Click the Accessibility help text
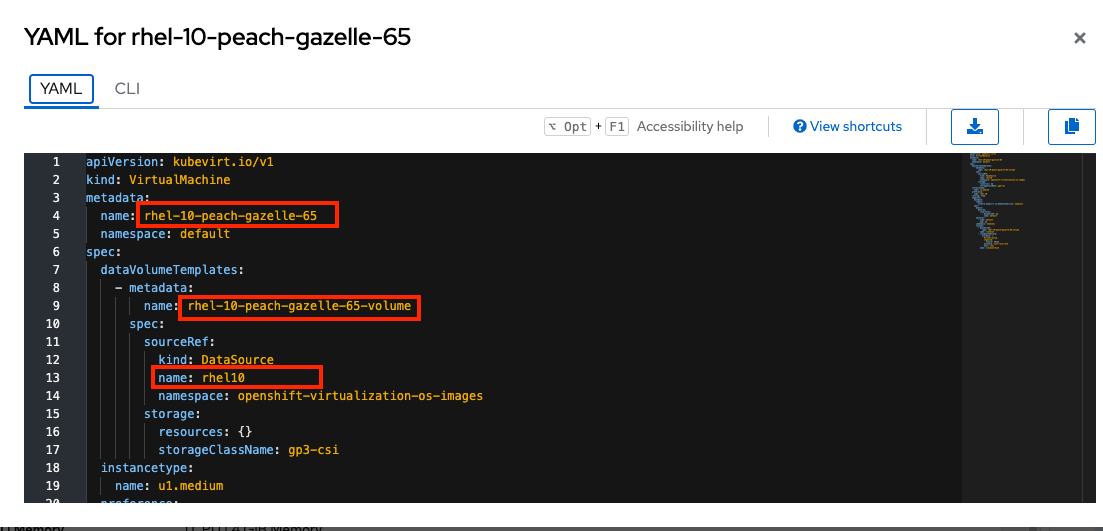This screenshot has height=531, width=1103. (x=689, y=127)
